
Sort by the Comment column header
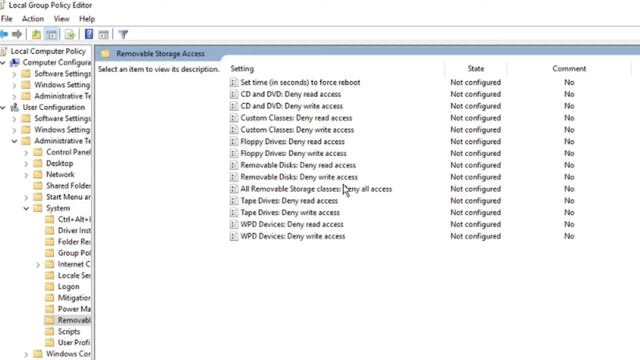[569, 69]
